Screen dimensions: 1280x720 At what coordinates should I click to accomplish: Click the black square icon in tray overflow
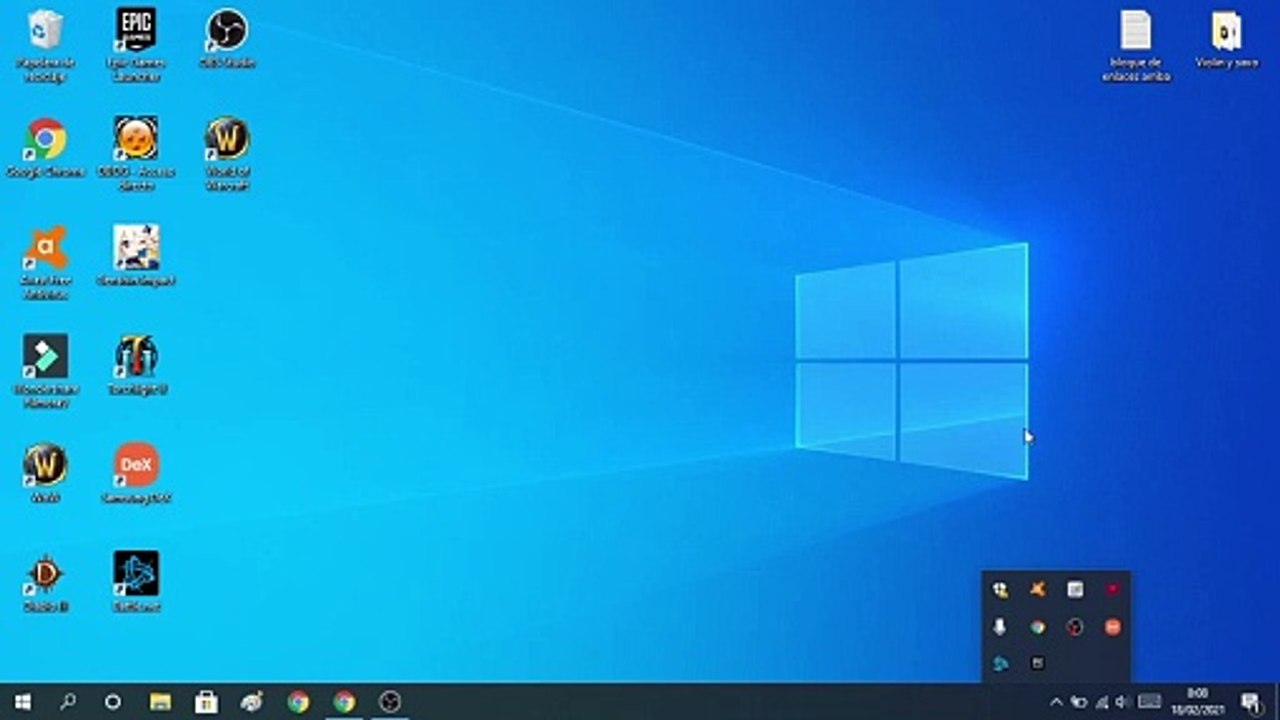coord(1037,663)
